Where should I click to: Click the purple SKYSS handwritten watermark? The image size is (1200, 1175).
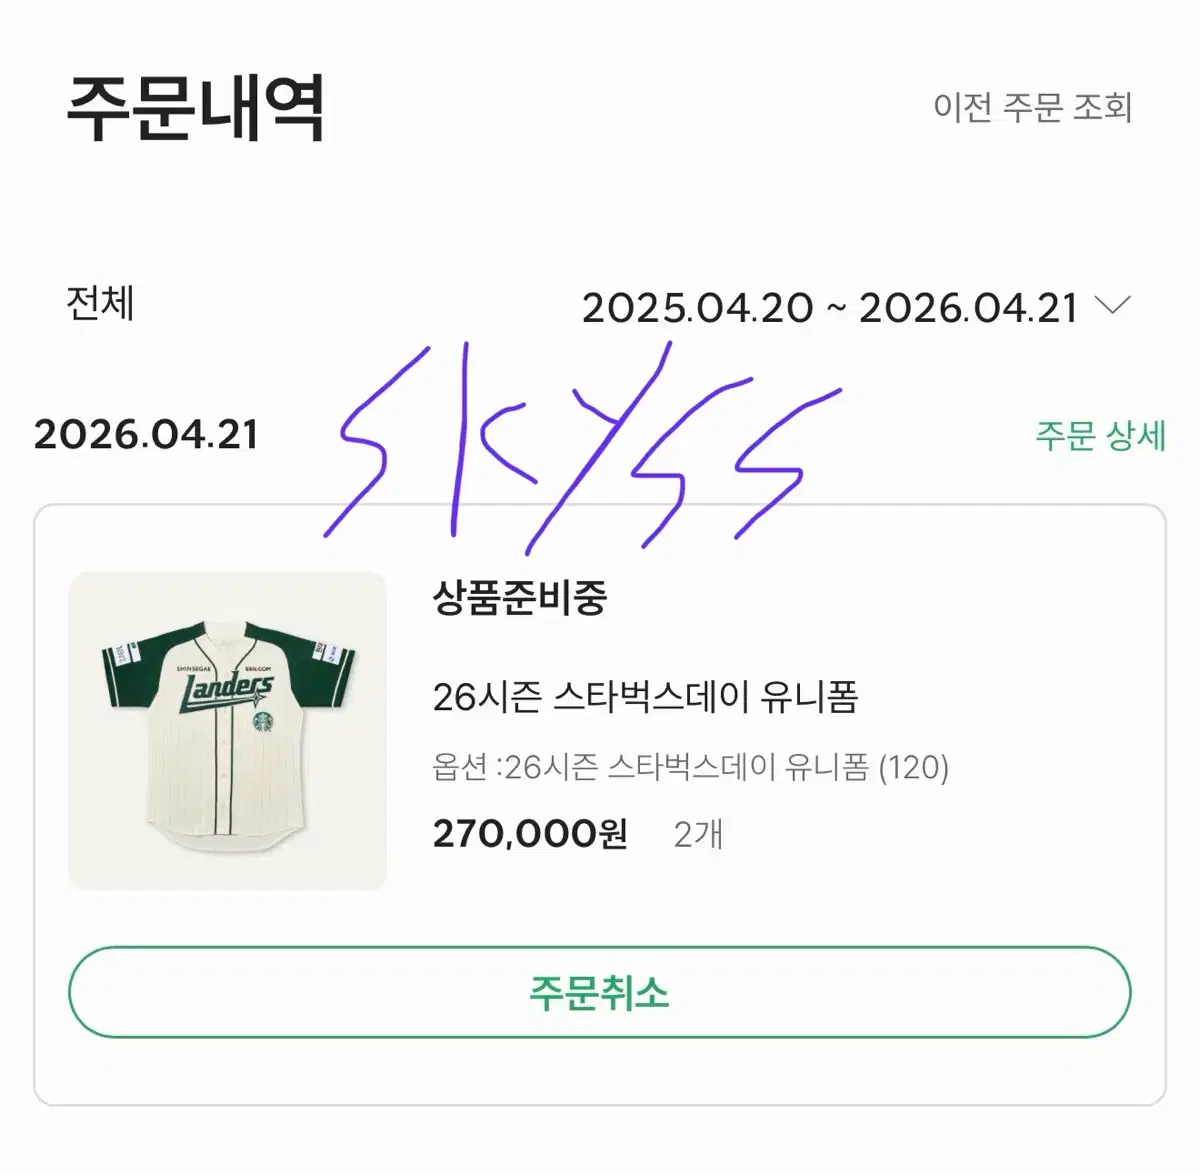coord(580,445)
